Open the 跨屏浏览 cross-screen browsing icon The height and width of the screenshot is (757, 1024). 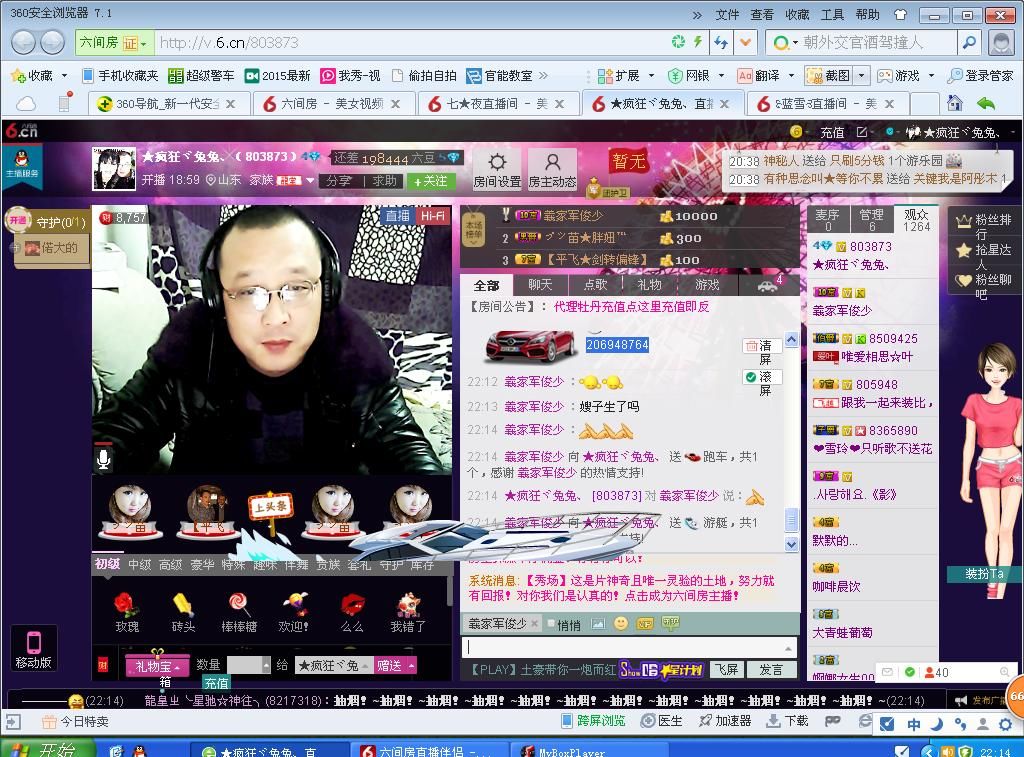click(593, 720)
